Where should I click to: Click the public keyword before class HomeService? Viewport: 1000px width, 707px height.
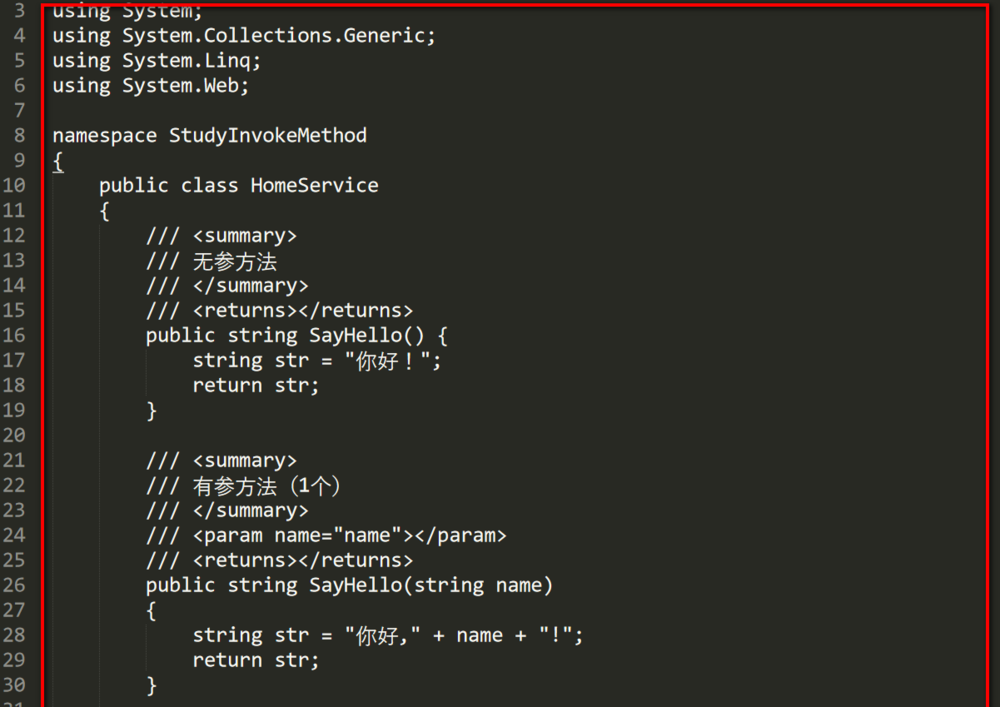tap(134, 185)
